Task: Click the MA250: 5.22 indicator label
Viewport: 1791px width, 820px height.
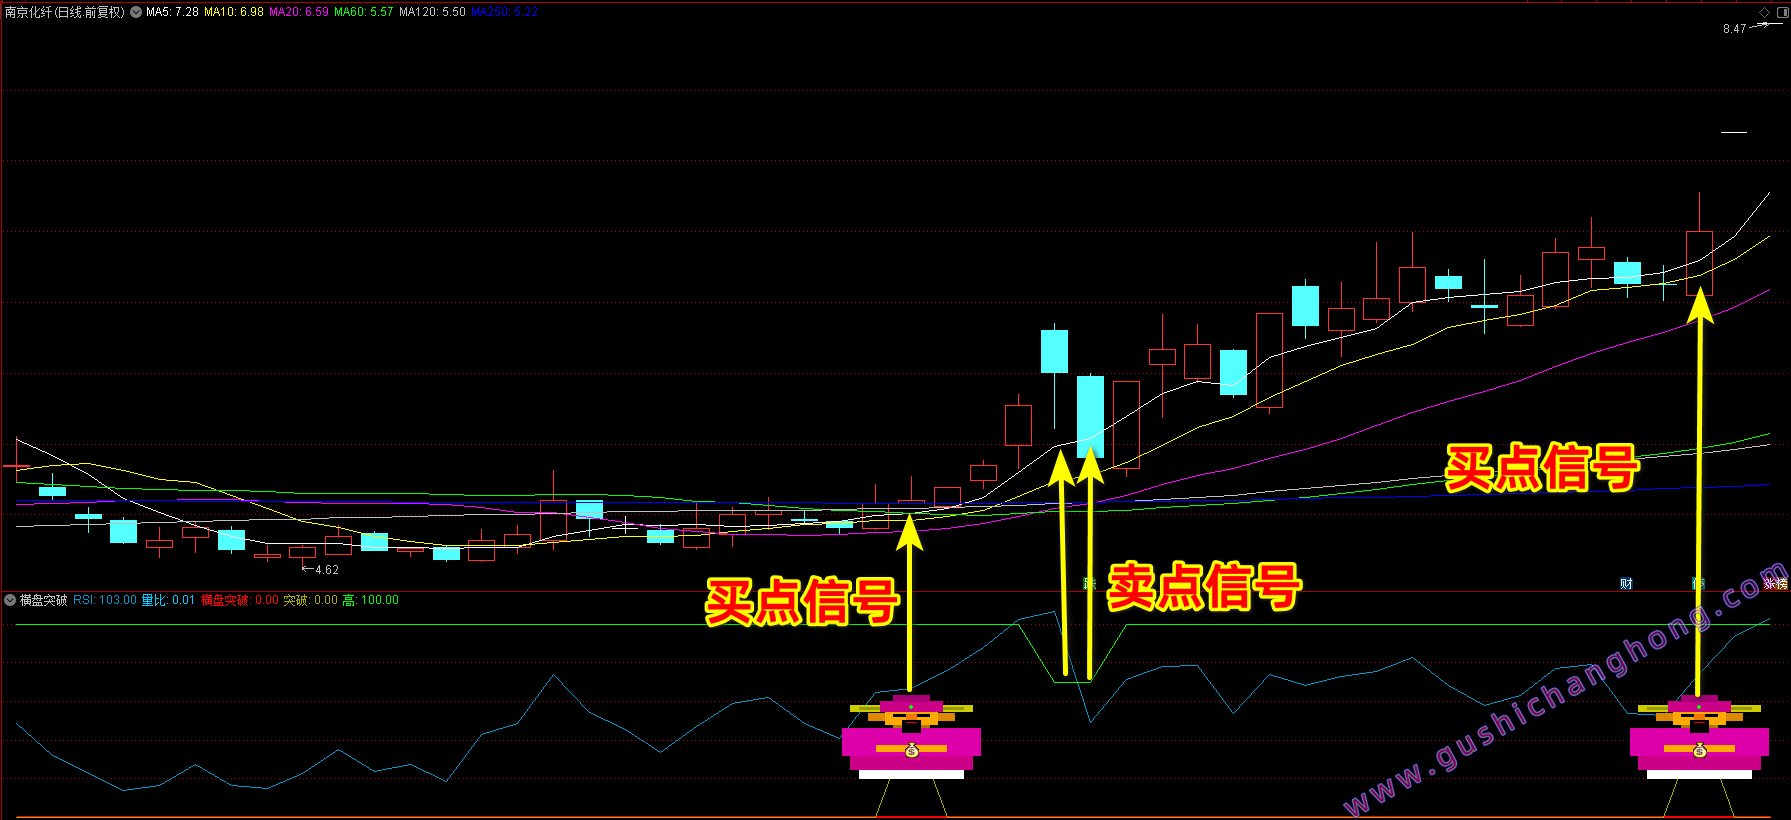Action: tap(505, 12)
